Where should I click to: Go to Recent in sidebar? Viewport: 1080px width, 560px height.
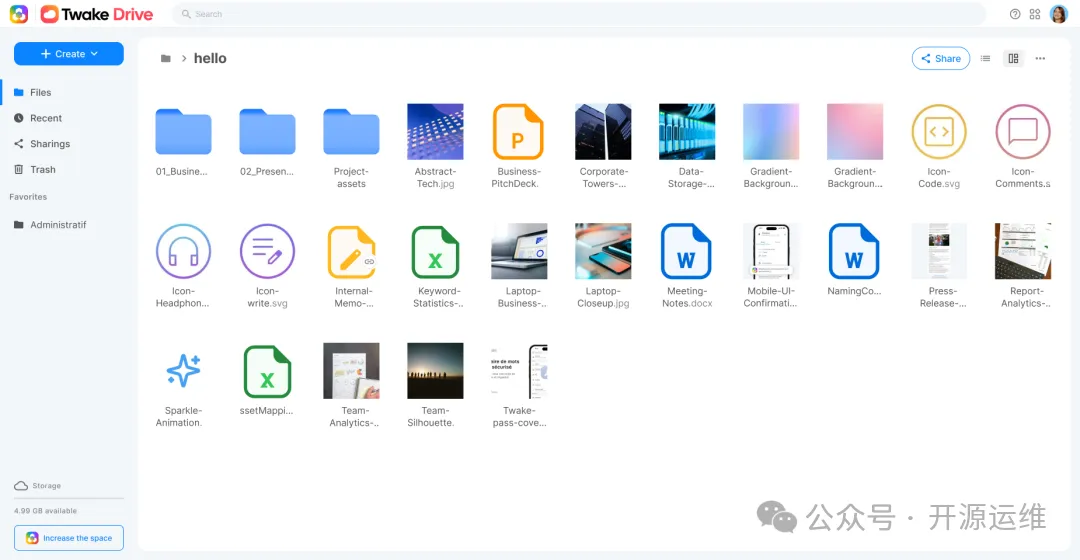(45, 118)
